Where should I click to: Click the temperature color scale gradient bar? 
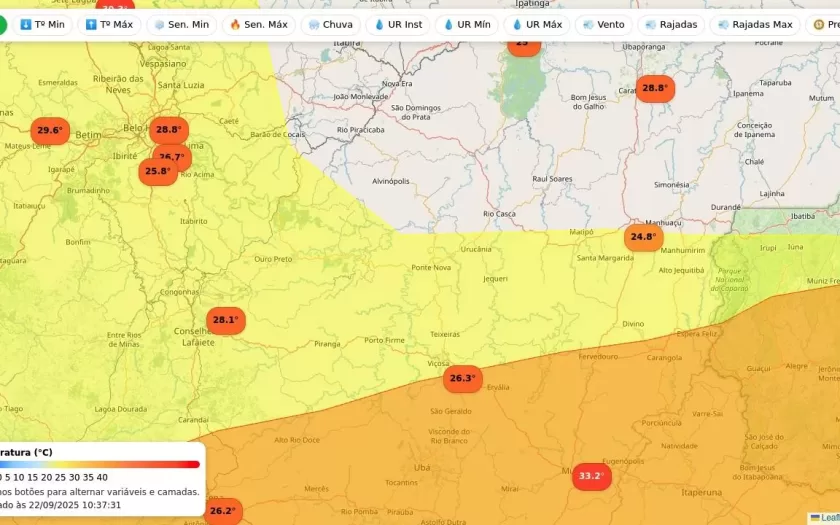[100, 464]
